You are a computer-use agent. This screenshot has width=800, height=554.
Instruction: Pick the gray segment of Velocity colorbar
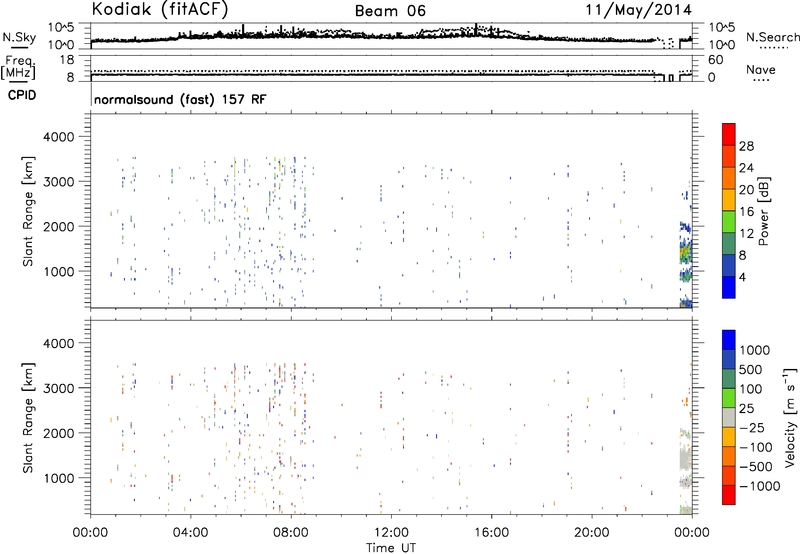click(x=729, y=417)
